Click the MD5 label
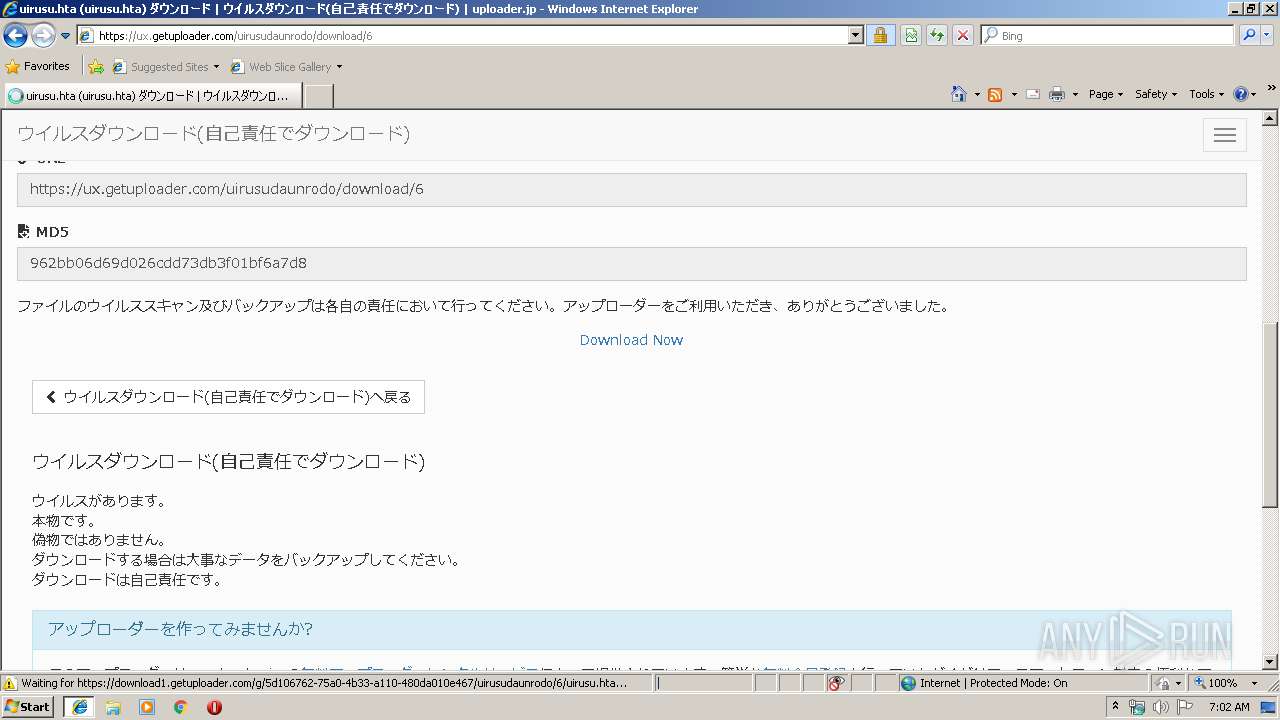The image size is (1280, 720). (x=52, y=232)
